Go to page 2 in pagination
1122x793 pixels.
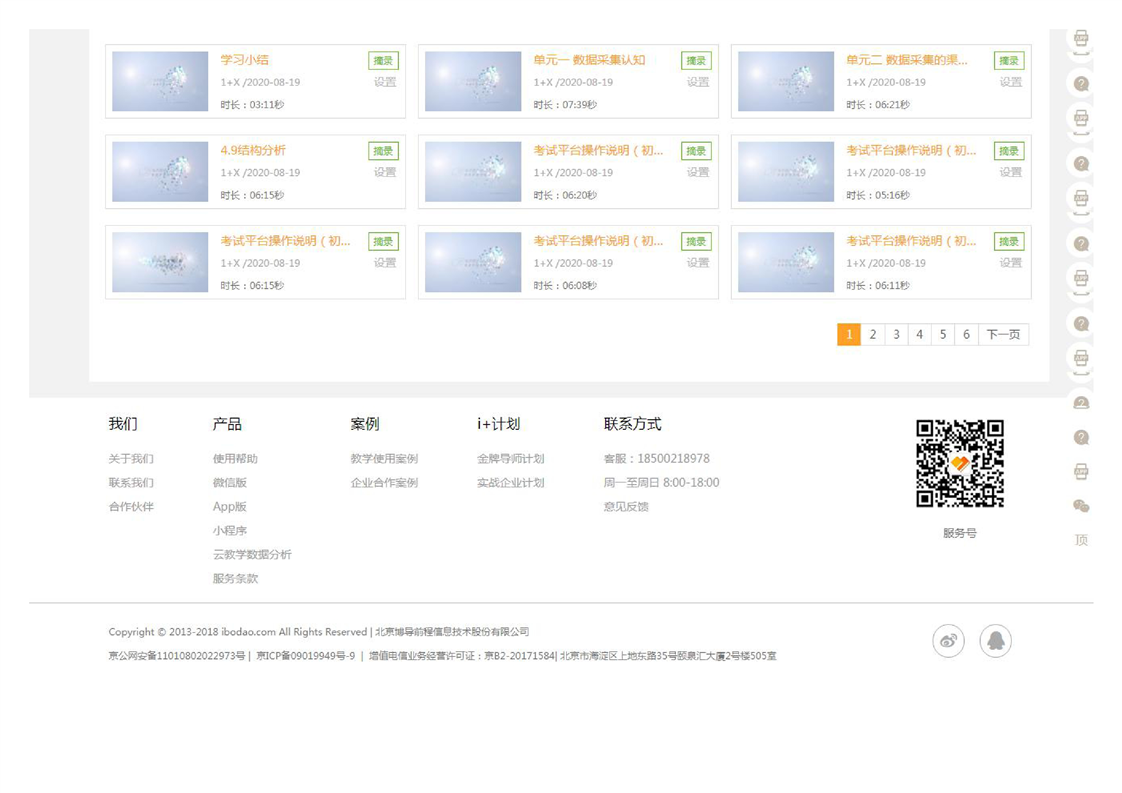pyautogui.click(x=872, y=335)
